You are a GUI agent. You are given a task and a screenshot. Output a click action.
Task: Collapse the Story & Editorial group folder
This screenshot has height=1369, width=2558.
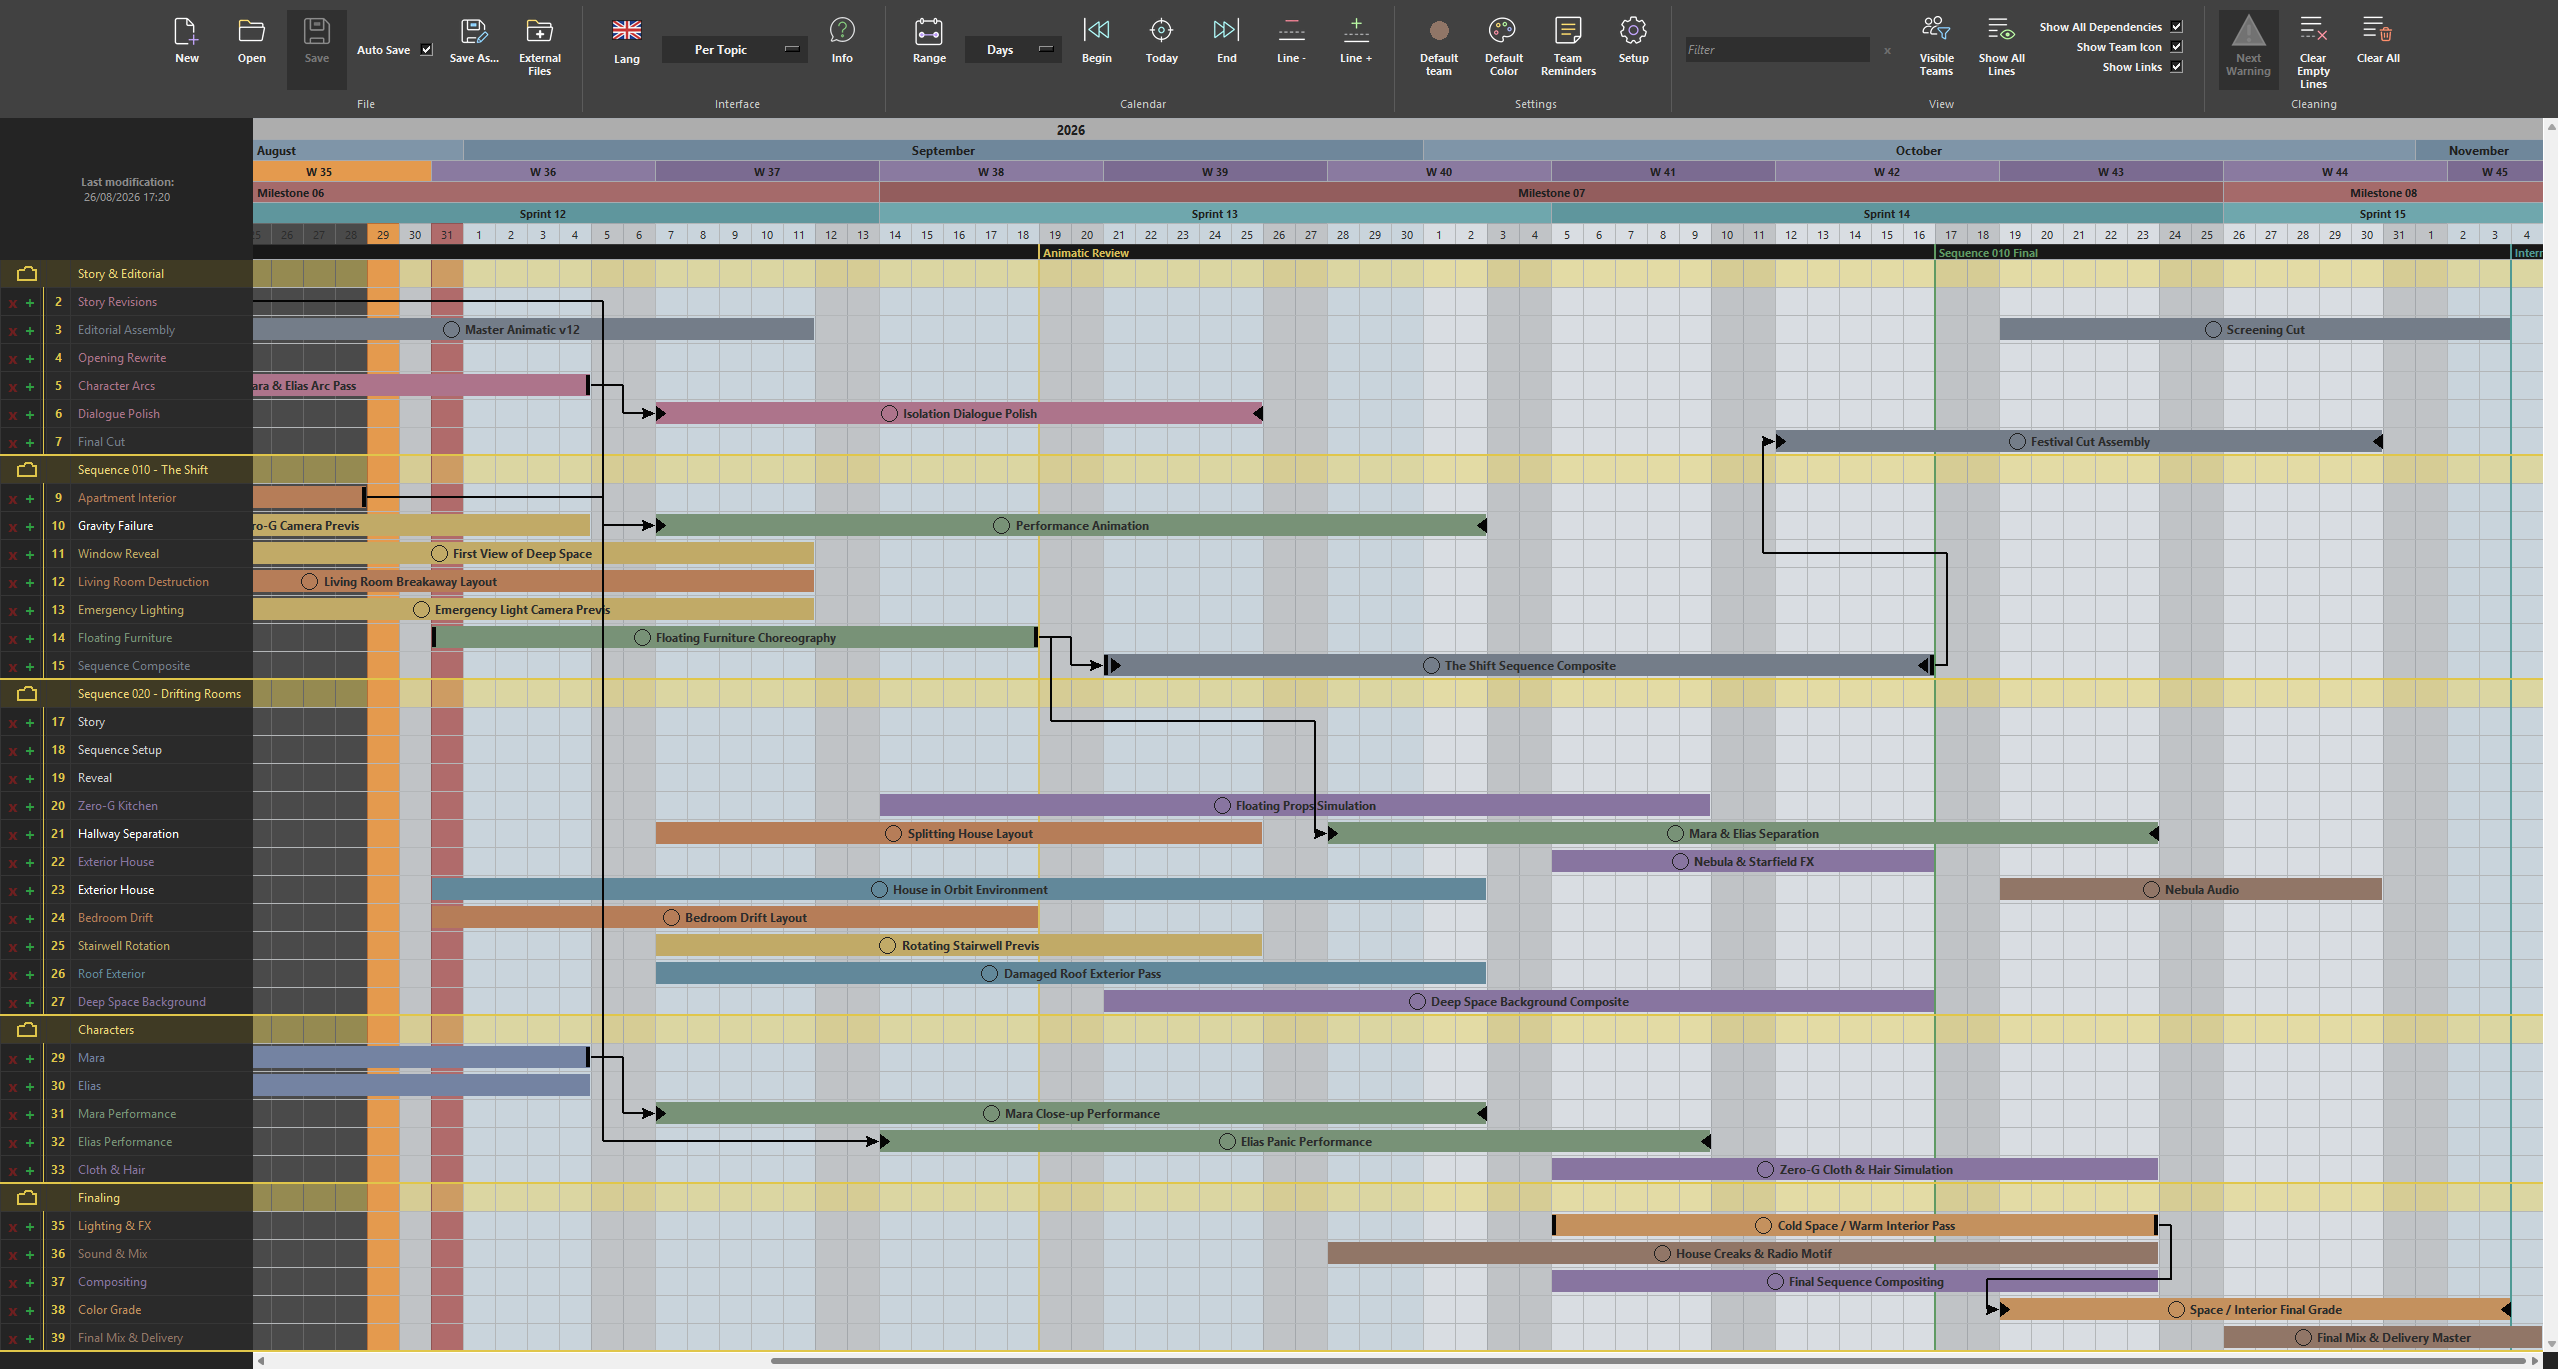pyautogui.click(x=27, y=274)
